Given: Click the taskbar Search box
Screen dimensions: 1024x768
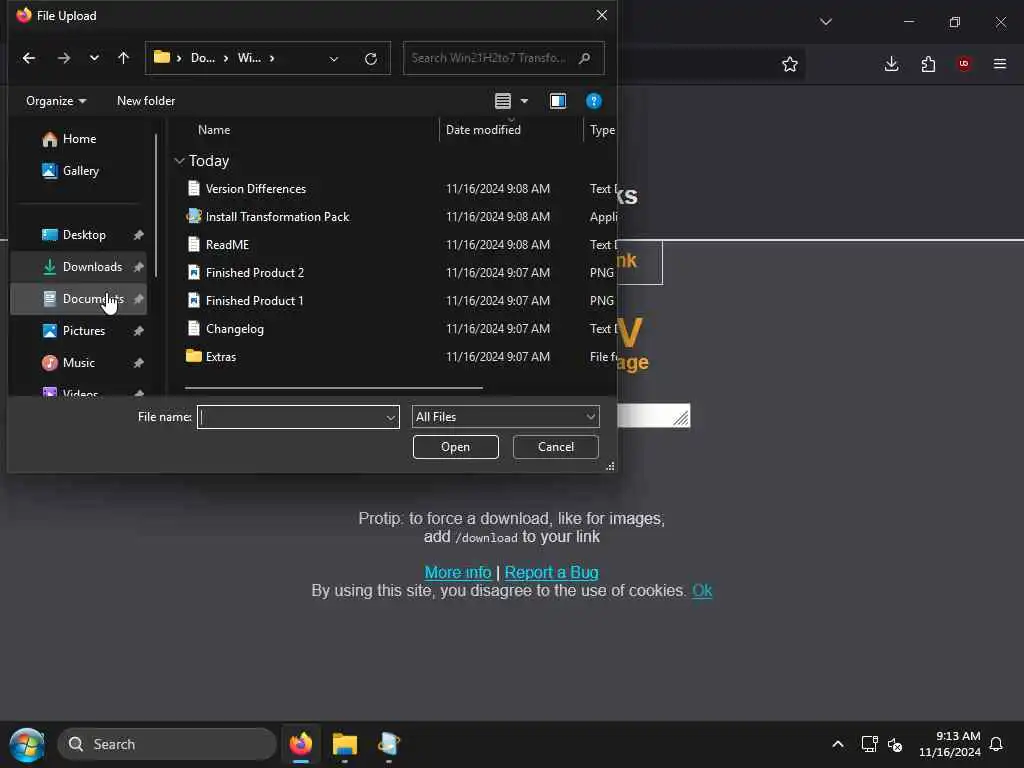Looking at the screenshot, I should [x=167, y=744].
